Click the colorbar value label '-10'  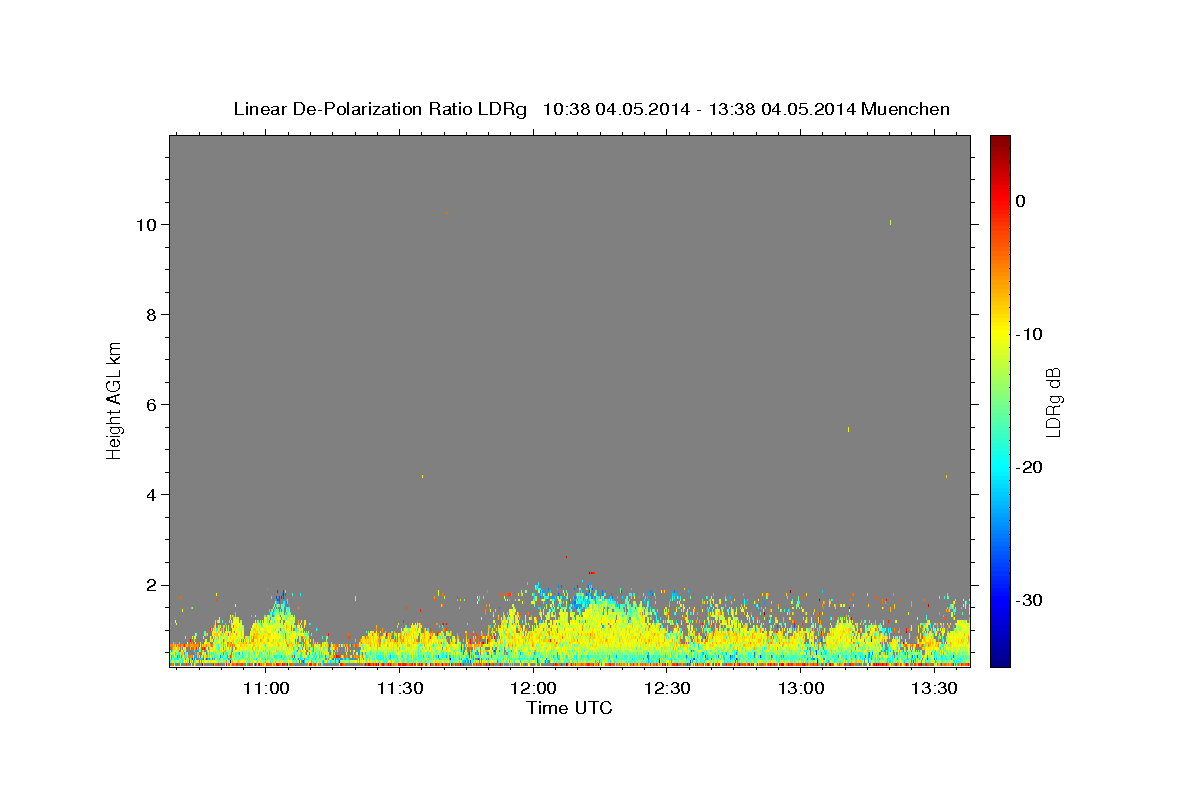[1028, 334]
